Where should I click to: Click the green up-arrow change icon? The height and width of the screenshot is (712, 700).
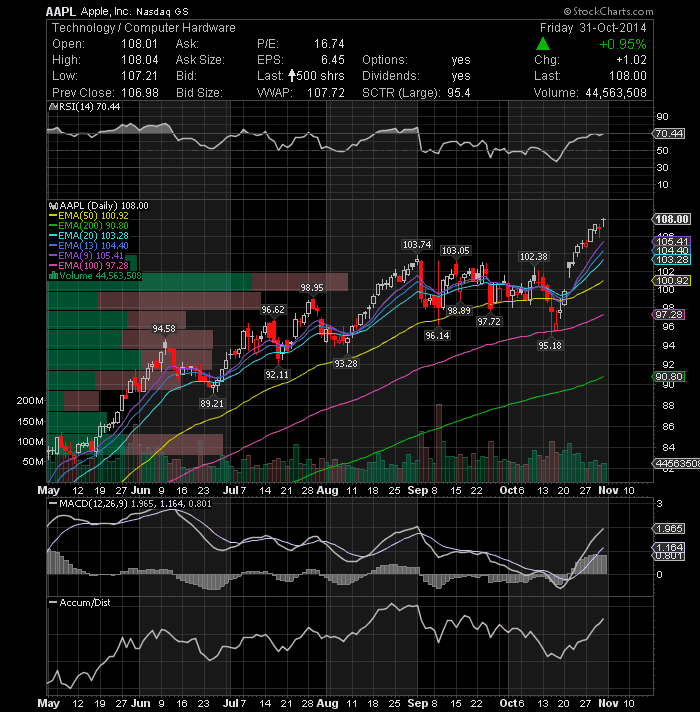pos(542,44)
